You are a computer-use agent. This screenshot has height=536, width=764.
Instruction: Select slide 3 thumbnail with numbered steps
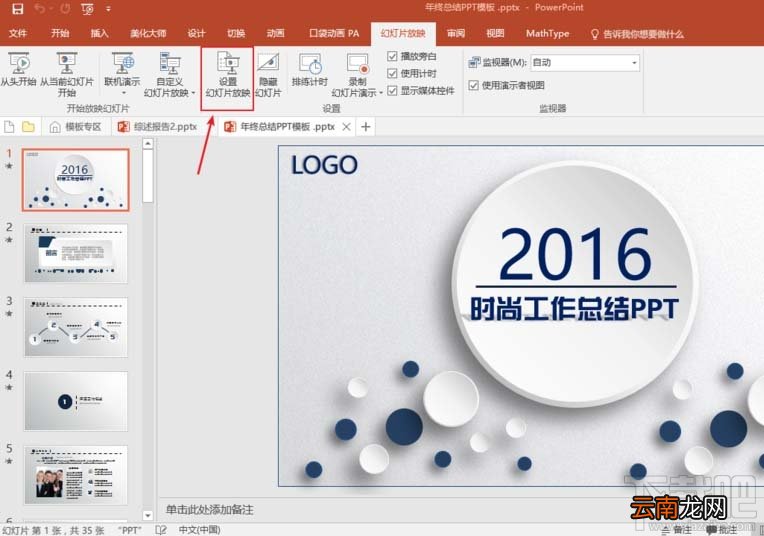click(76, 327)
